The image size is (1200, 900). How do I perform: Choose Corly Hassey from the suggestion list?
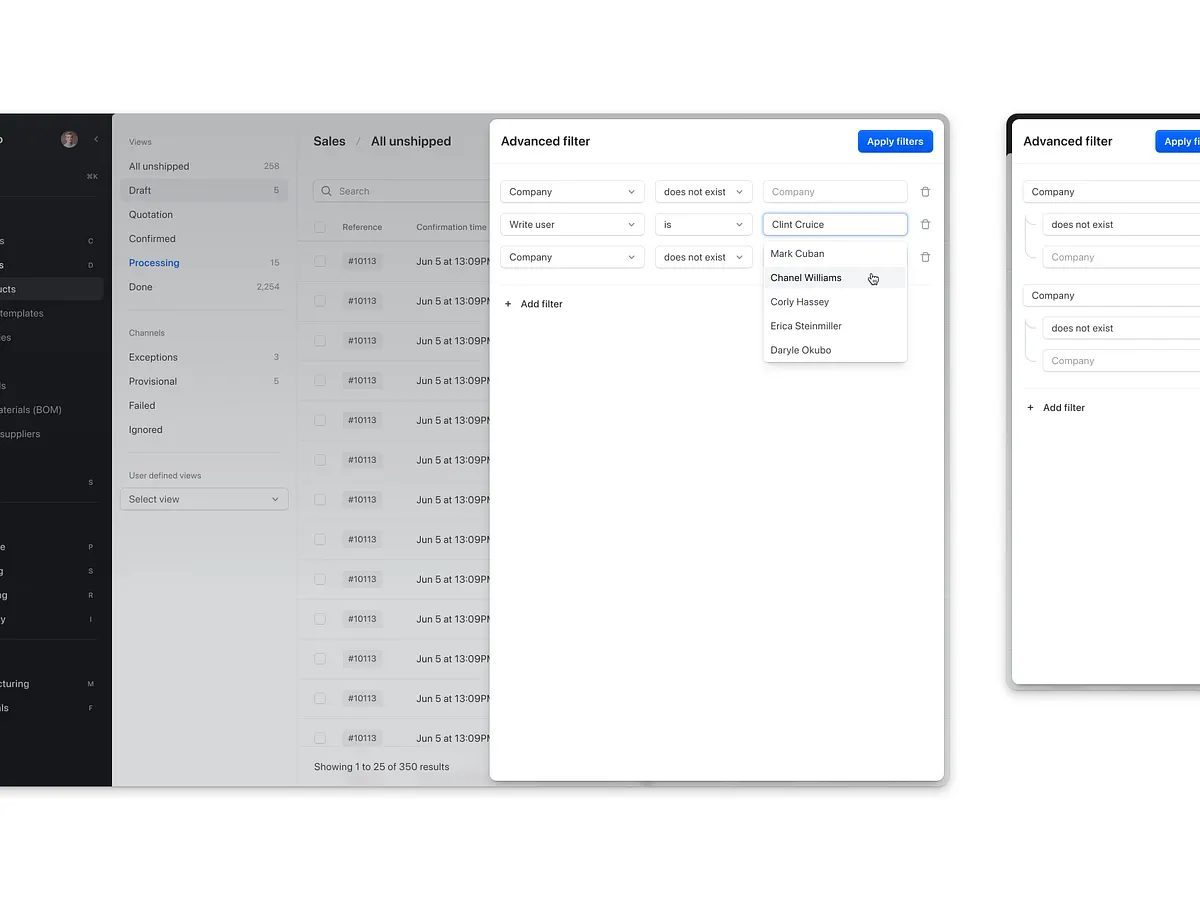pos(835,302)
